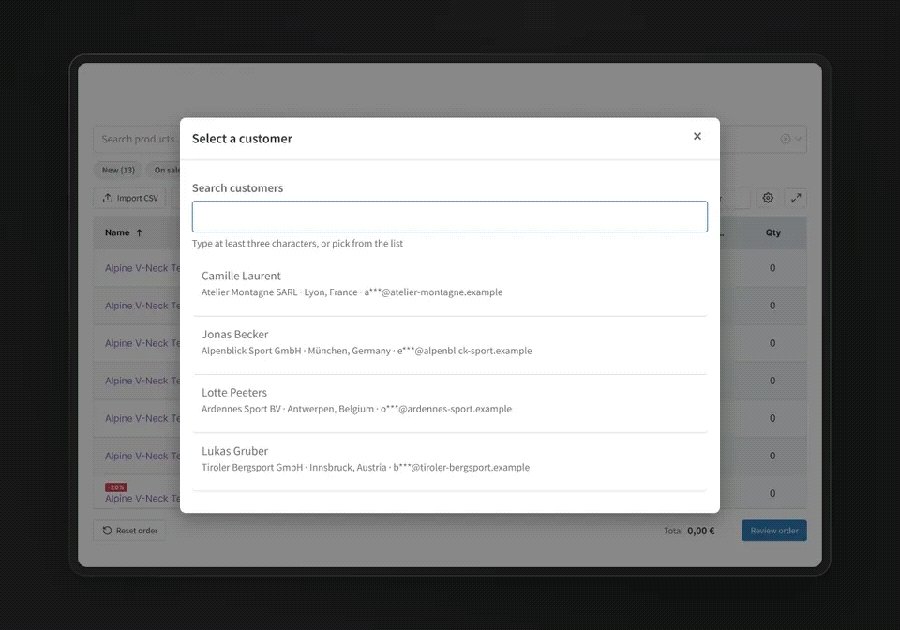The width and height of the screenshot is (900, 630).
Task: Click the Qty column header
Action: (x=773, y=232)
